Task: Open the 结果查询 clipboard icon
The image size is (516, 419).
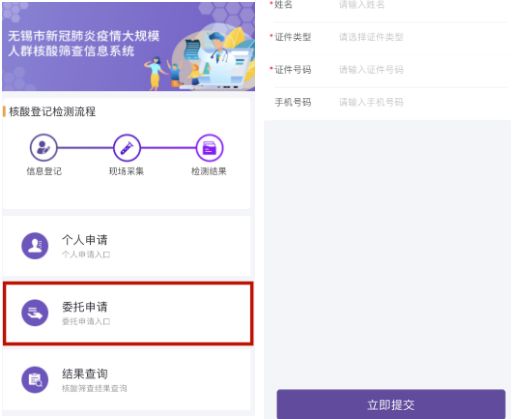Action: tap(35, 380)
